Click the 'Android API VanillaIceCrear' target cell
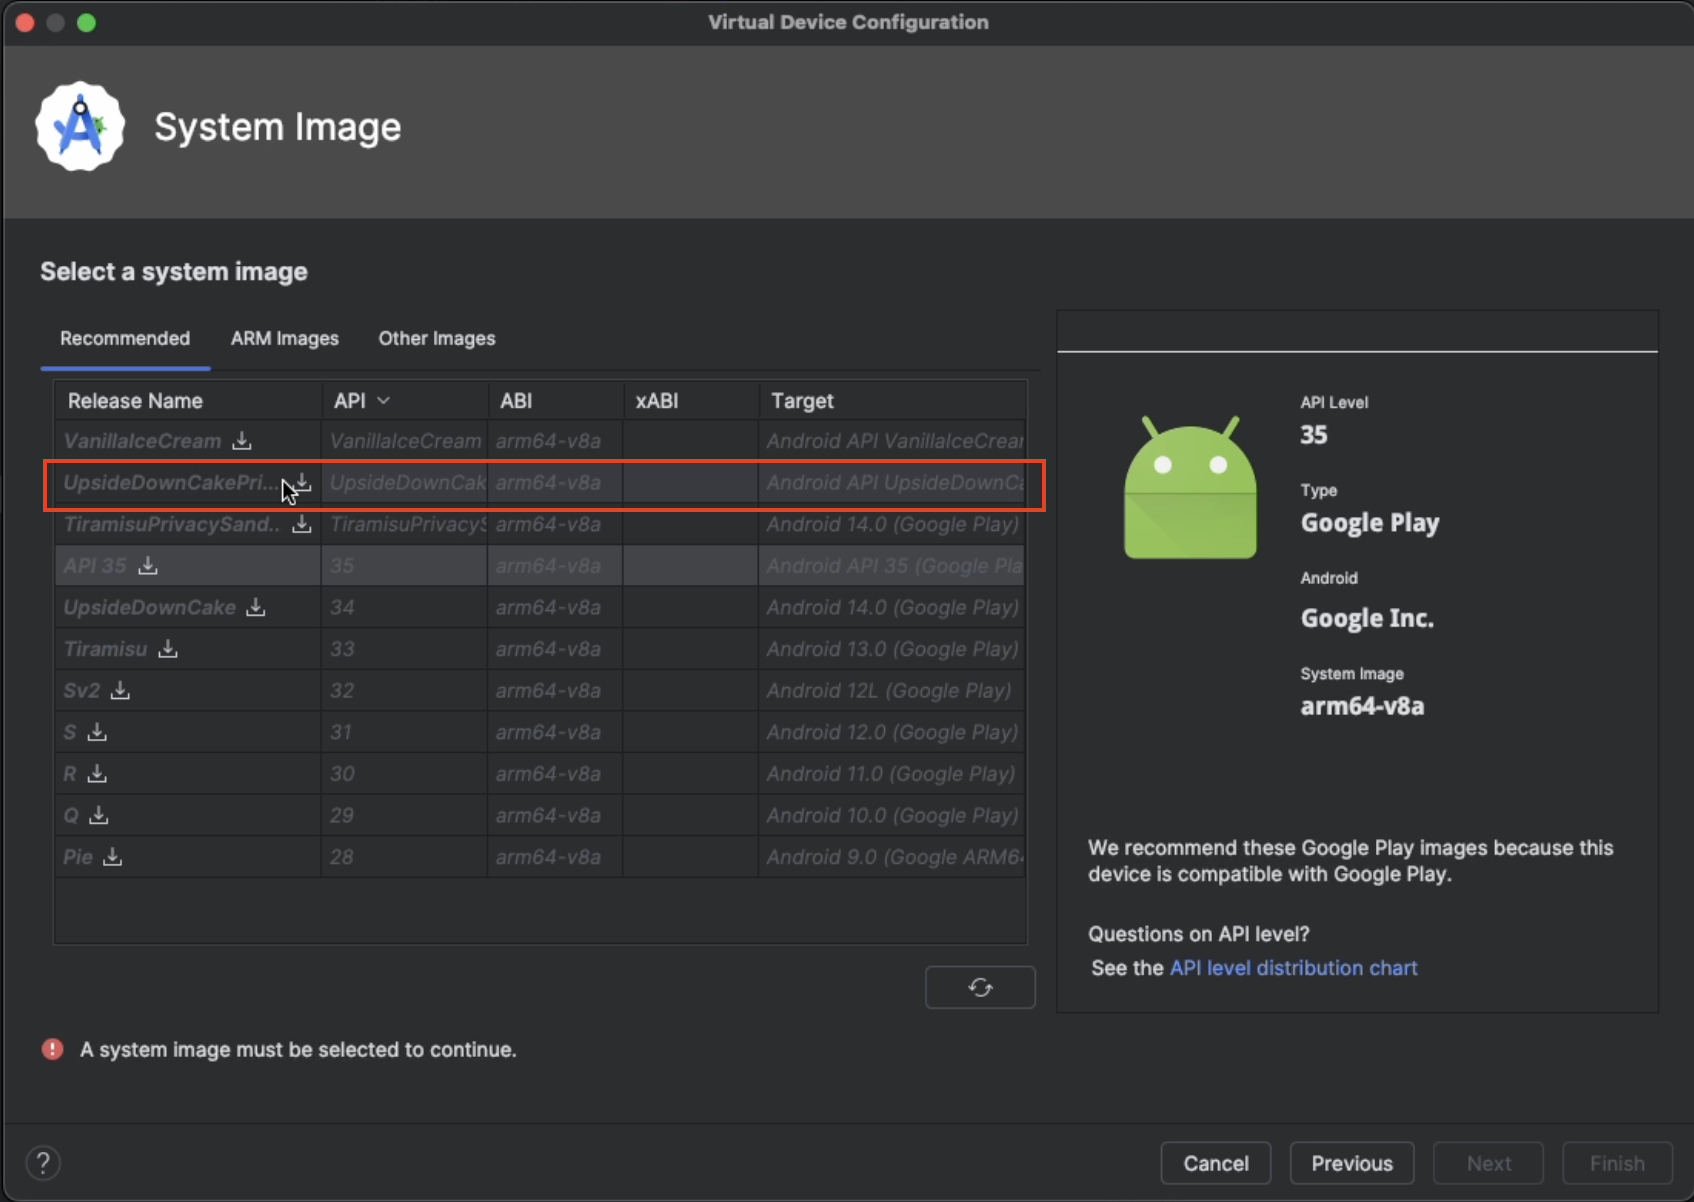This screenshot has height=1202, width=1694. [892, 441]
